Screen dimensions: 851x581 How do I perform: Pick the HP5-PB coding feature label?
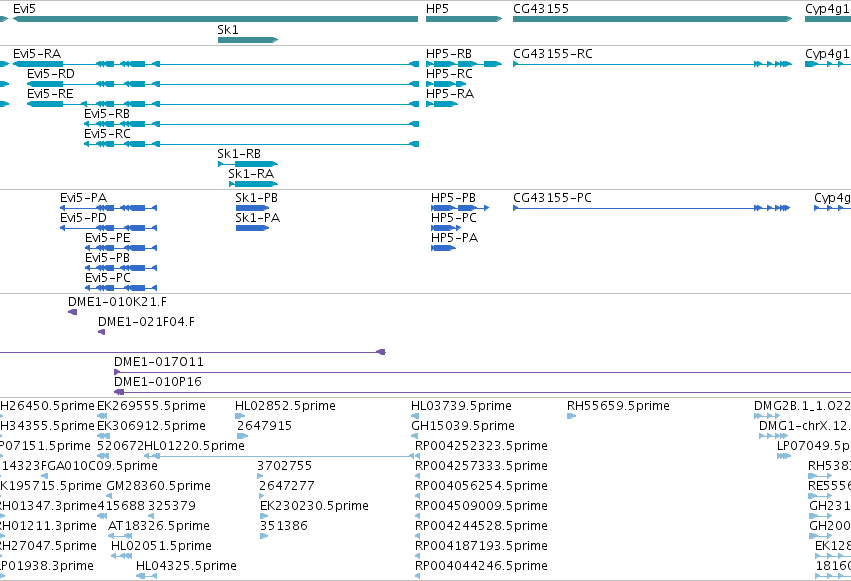point(453,198)
